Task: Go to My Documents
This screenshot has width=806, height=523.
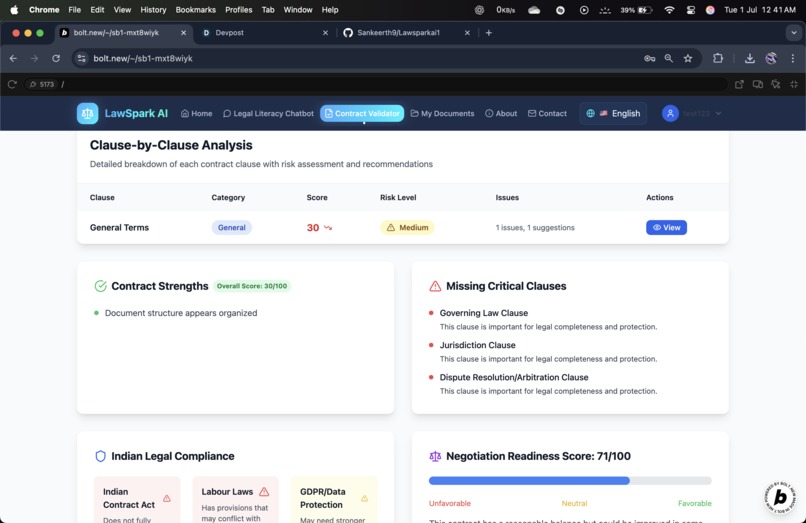Action: pos(442,113)
